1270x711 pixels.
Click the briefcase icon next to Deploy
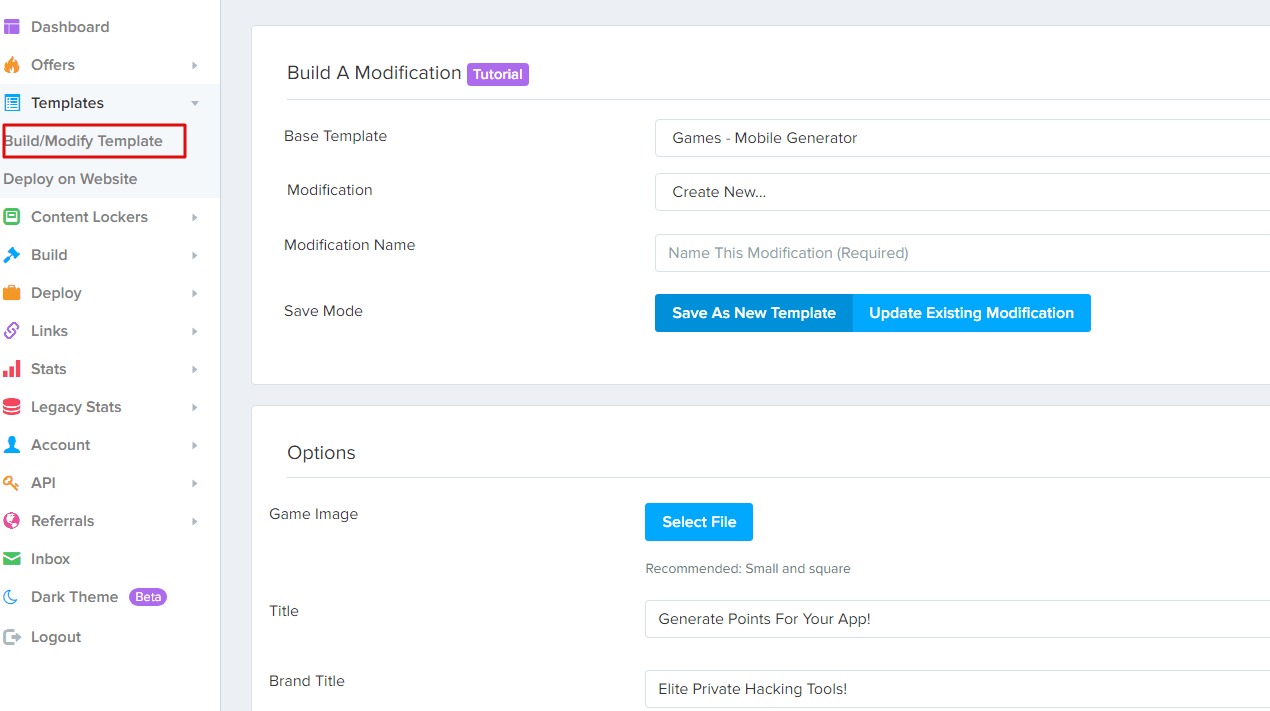(x=12, y=293)
